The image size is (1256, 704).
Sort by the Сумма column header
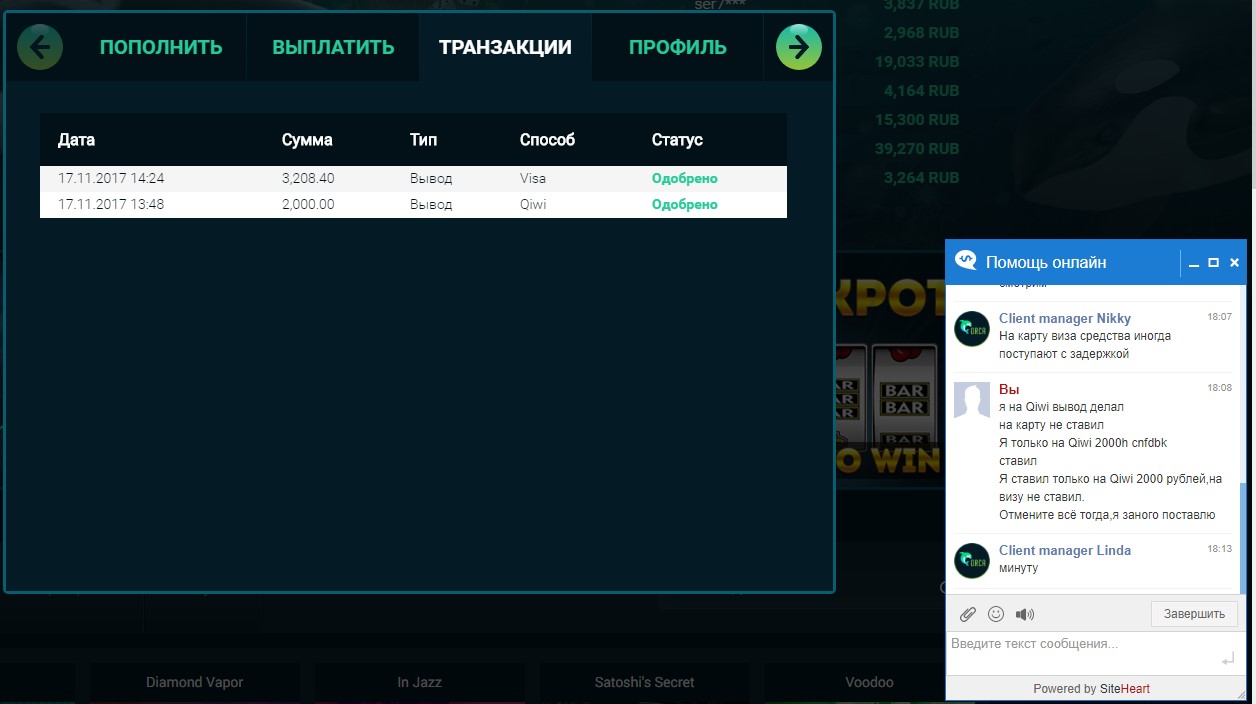tap(307, 140)
